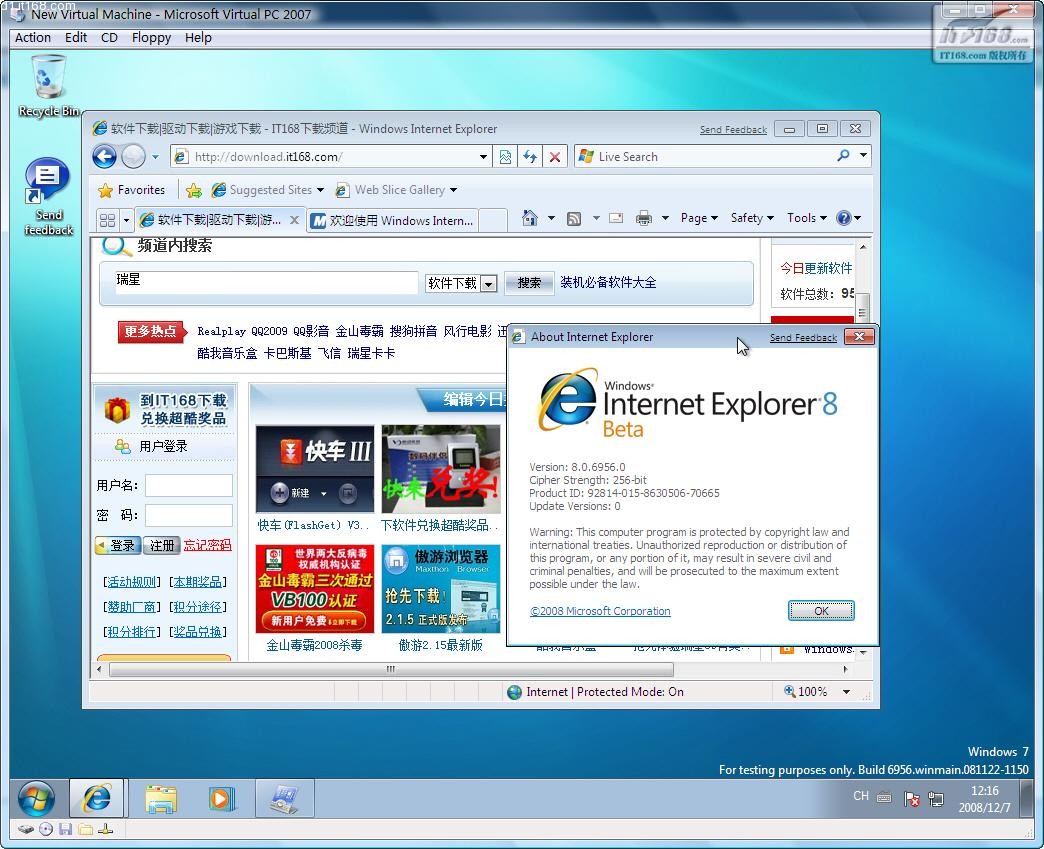Click the vertical scrollbar up arrow
The width and height of the screenshot is (1044, 849).
pyautogui.click(x=863, y=247)
